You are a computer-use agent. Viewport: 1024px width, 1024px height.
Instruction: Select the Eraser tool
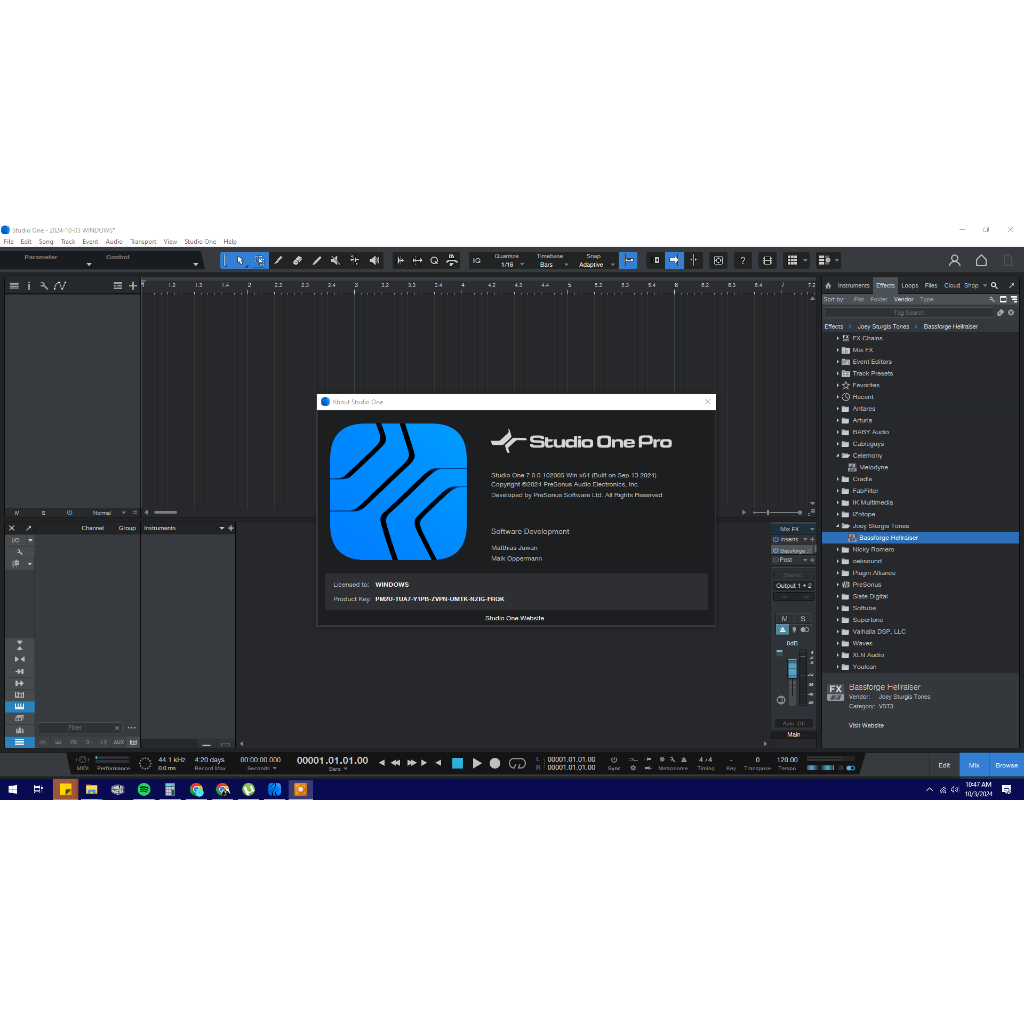(297, 260)
